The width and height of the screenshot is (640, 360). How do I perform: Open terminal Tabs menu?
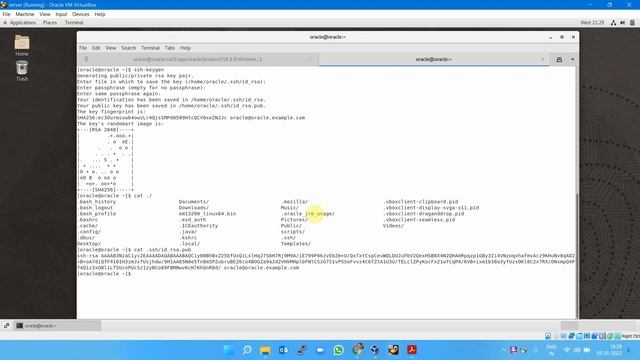pos(170,48)
